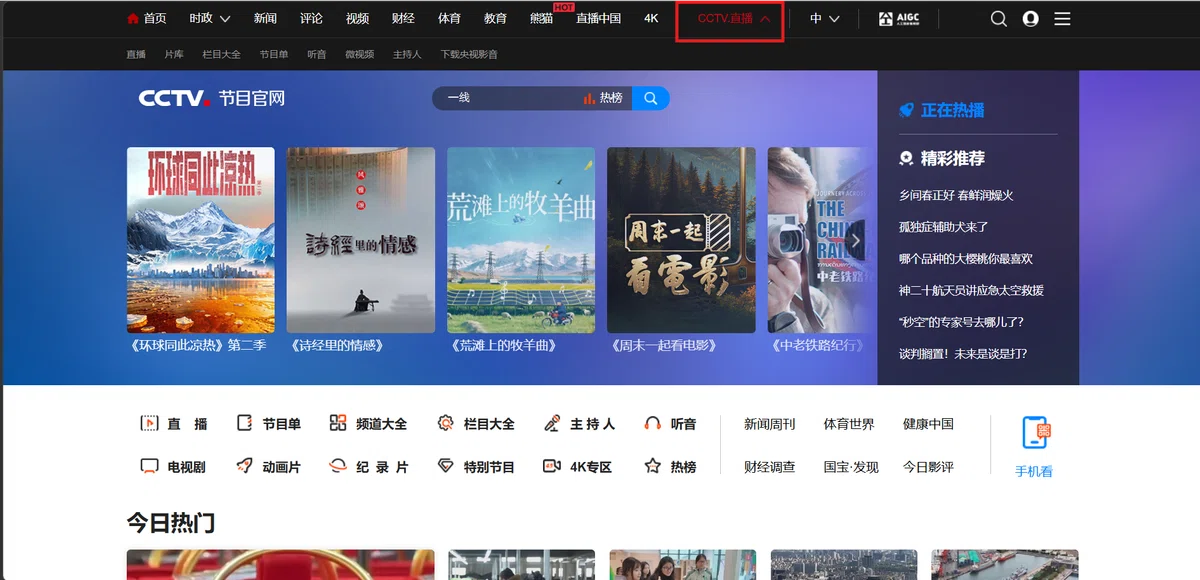Click the CCTV 节目官网 logo
Viewport: 1200px width, 580px height.
[212, 98]
